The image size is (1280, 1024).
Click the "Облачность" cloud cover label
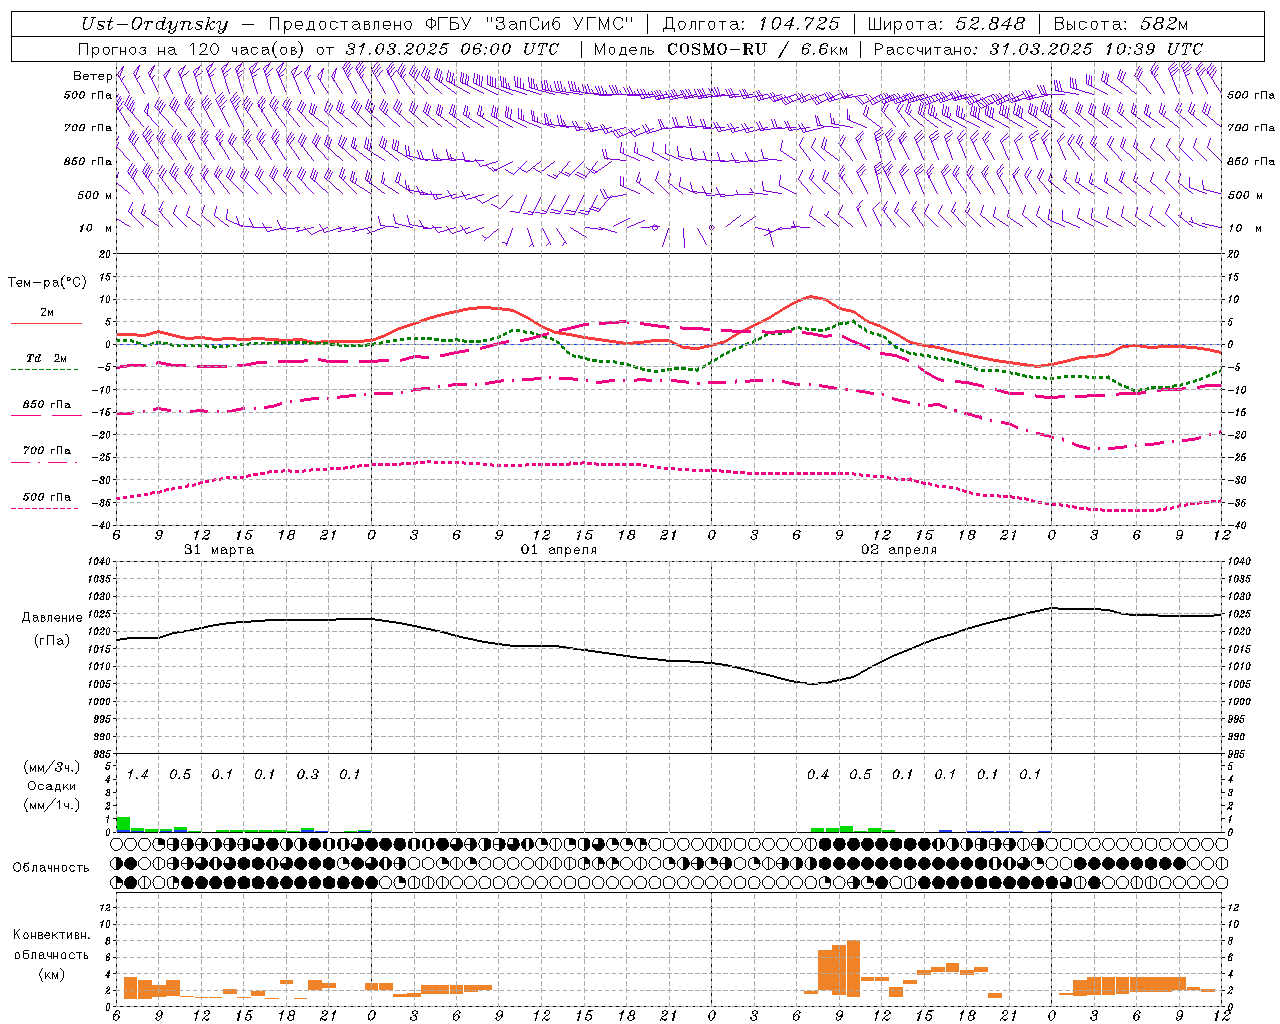[51, 868]
